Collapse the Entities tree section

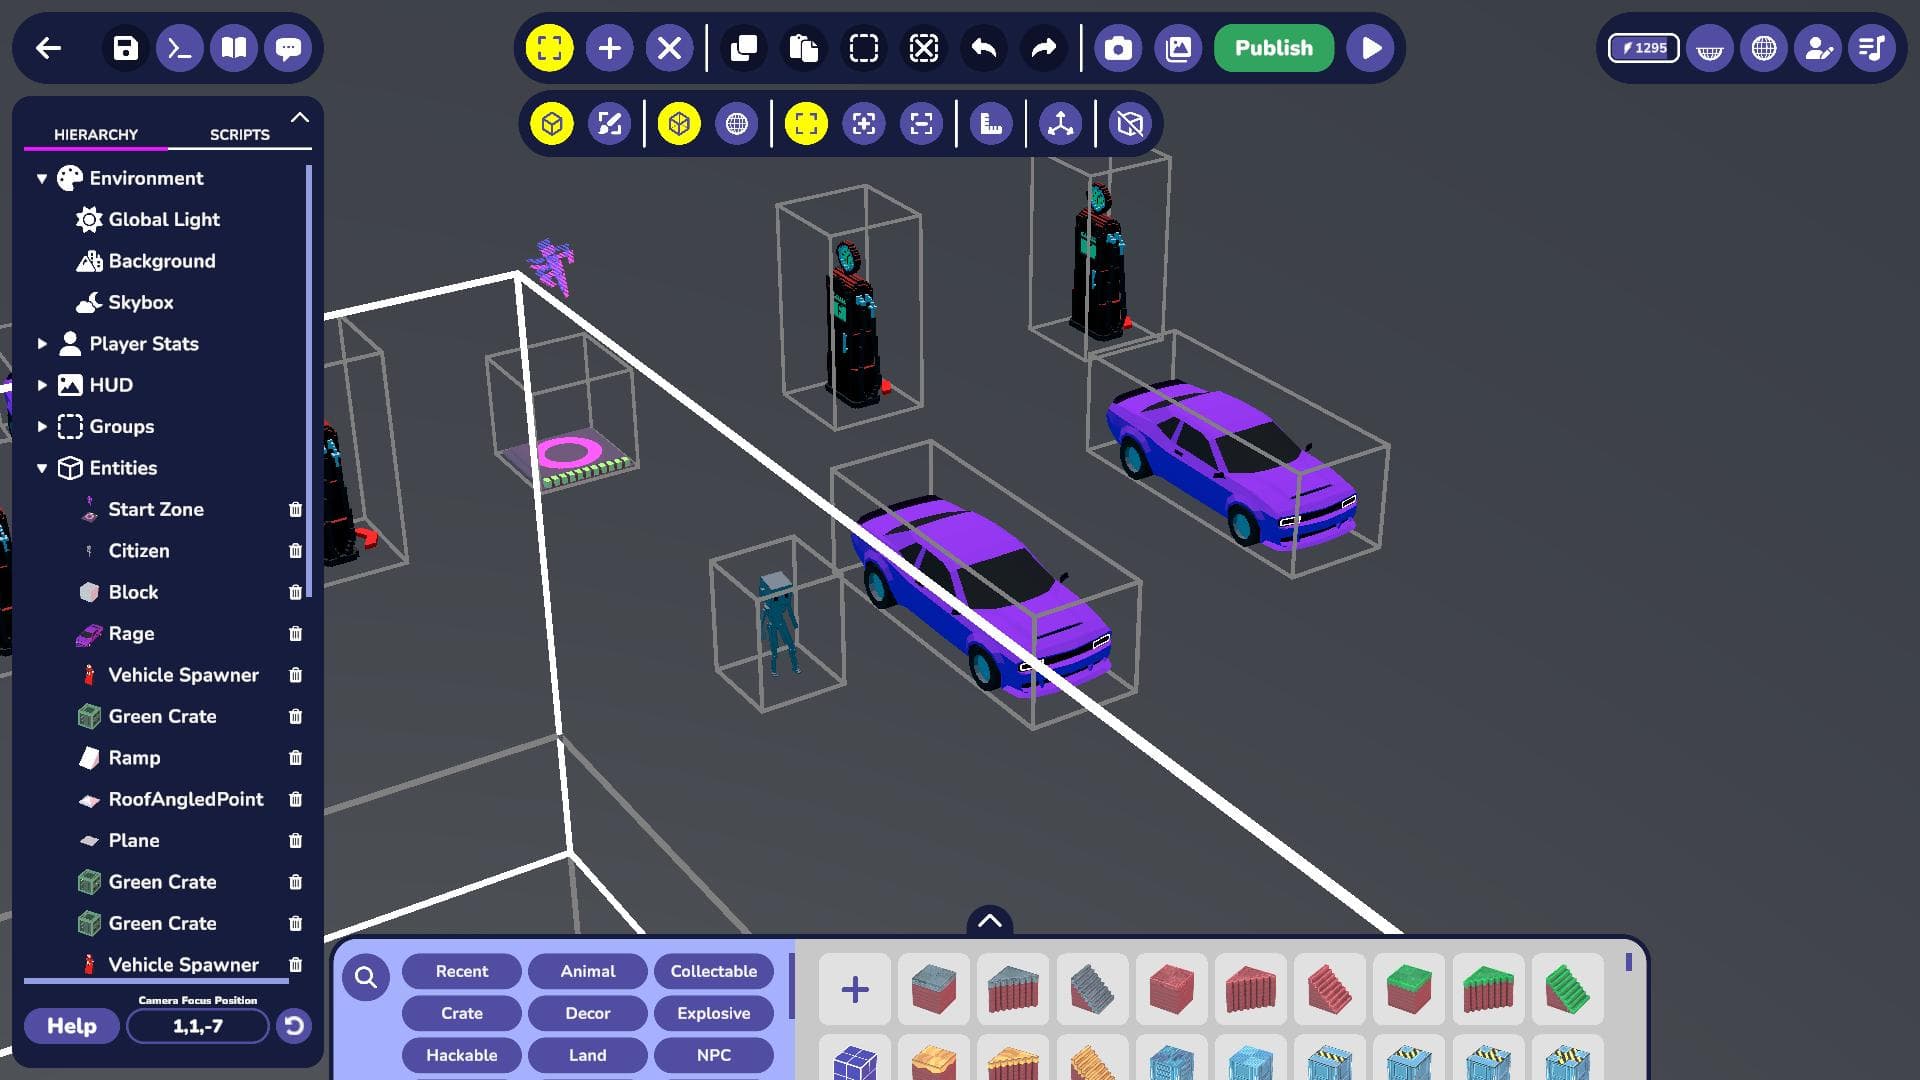(40, 468)
